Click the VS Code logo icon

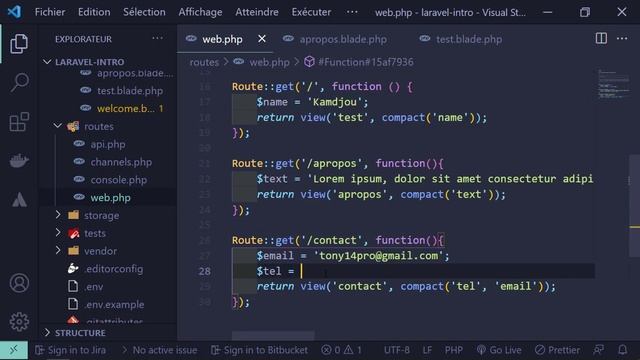tap(14, 12)
